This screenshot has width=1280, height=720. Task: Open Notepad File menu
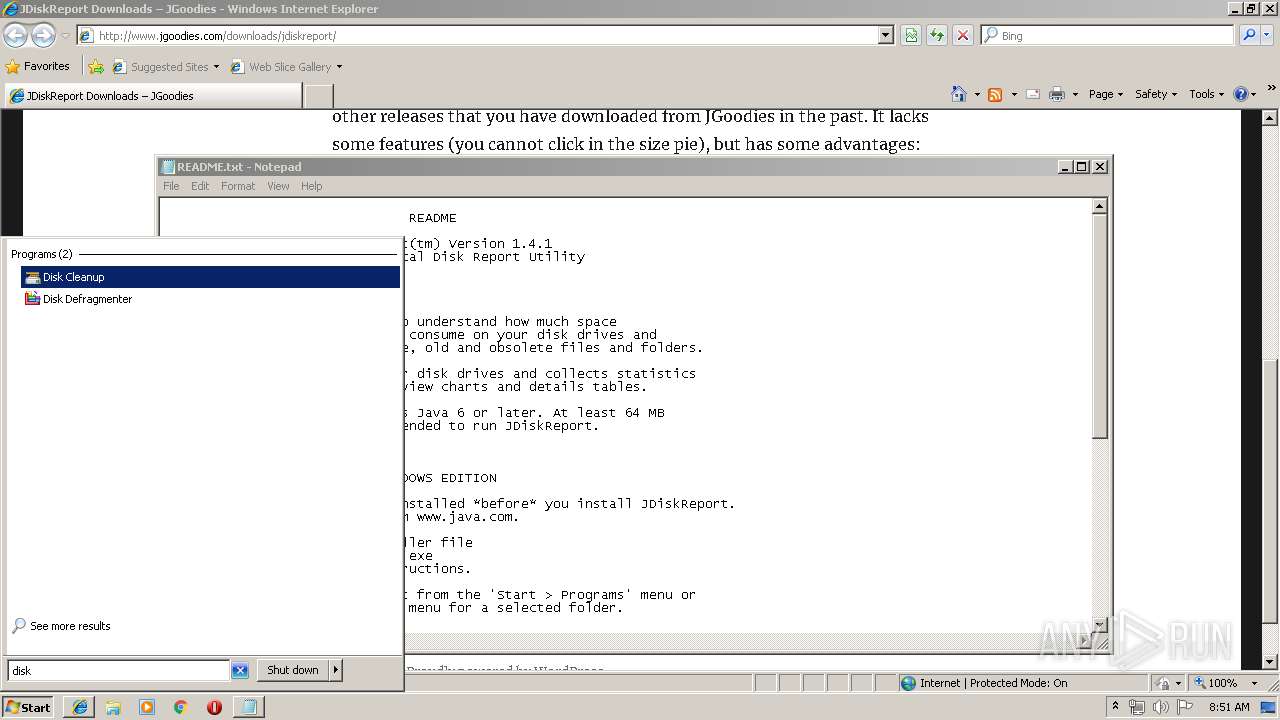coord(171,186)
